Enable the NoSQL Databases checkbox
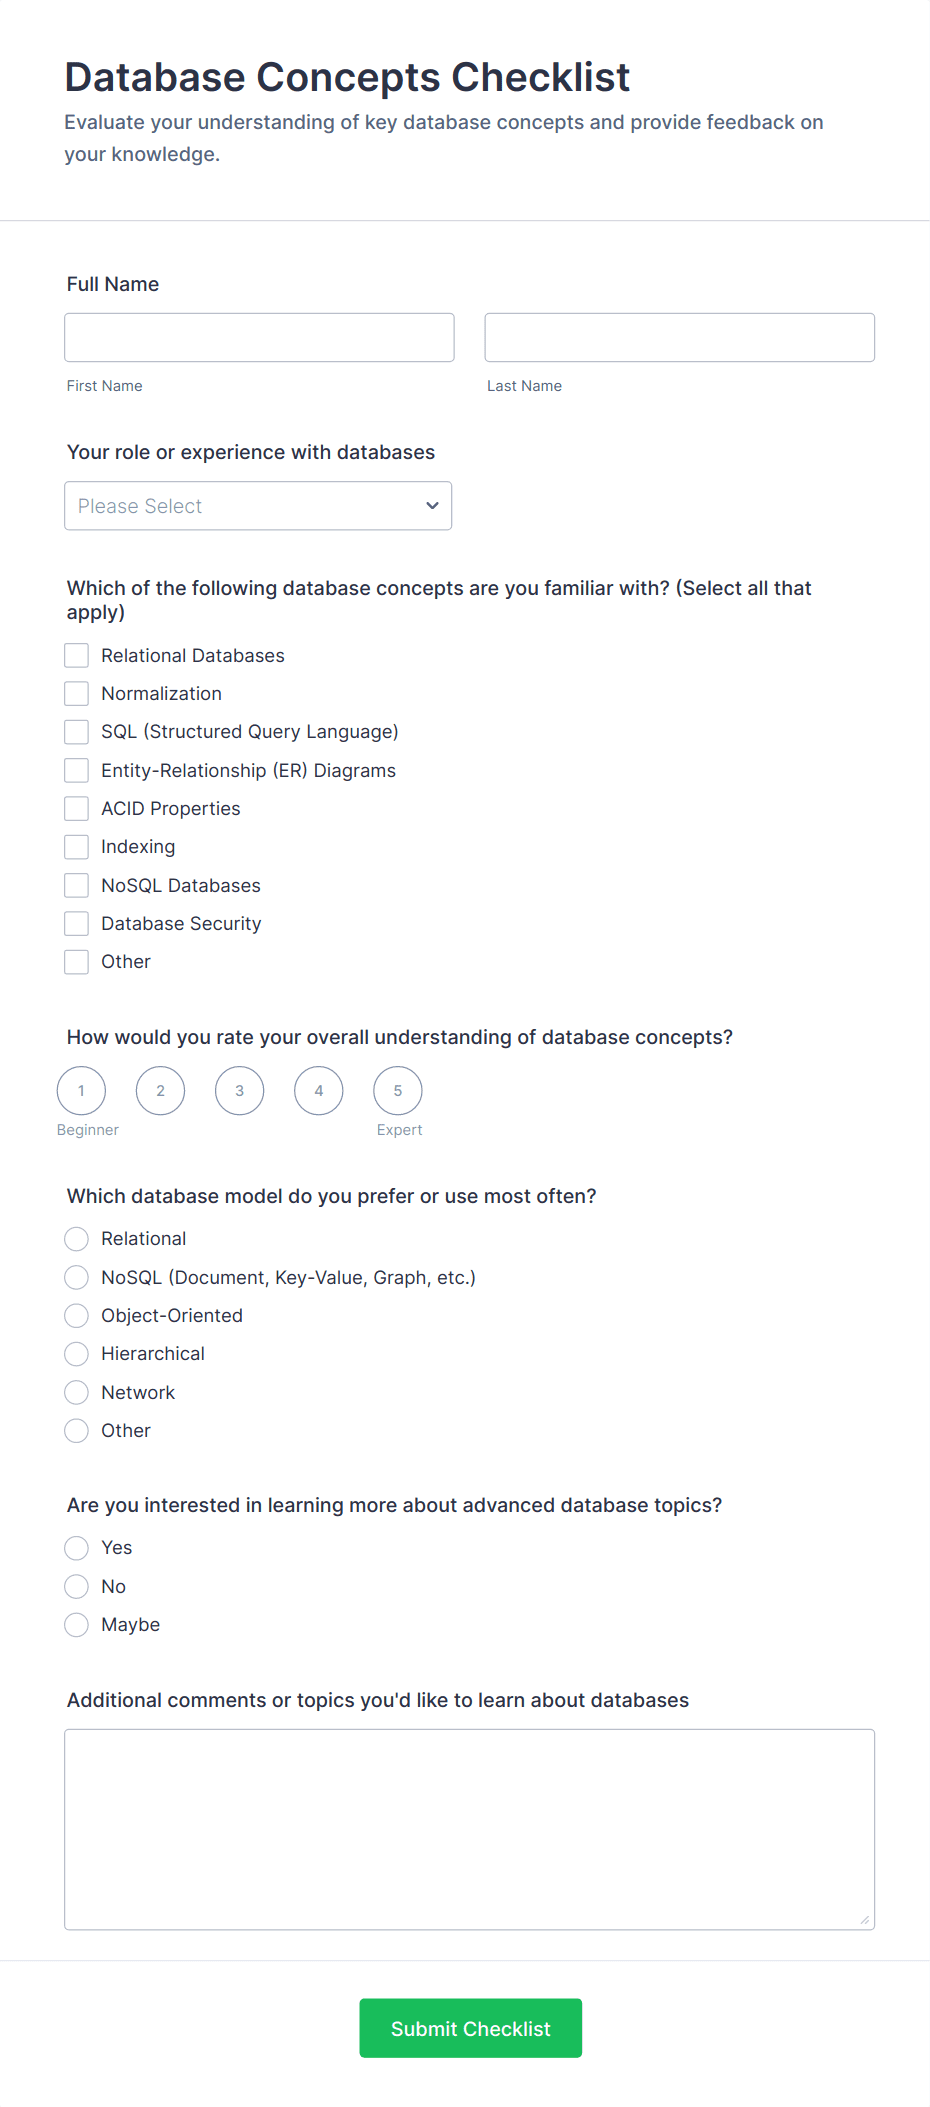This screenshot has width=930, height=2107. (x=76, y=885)
